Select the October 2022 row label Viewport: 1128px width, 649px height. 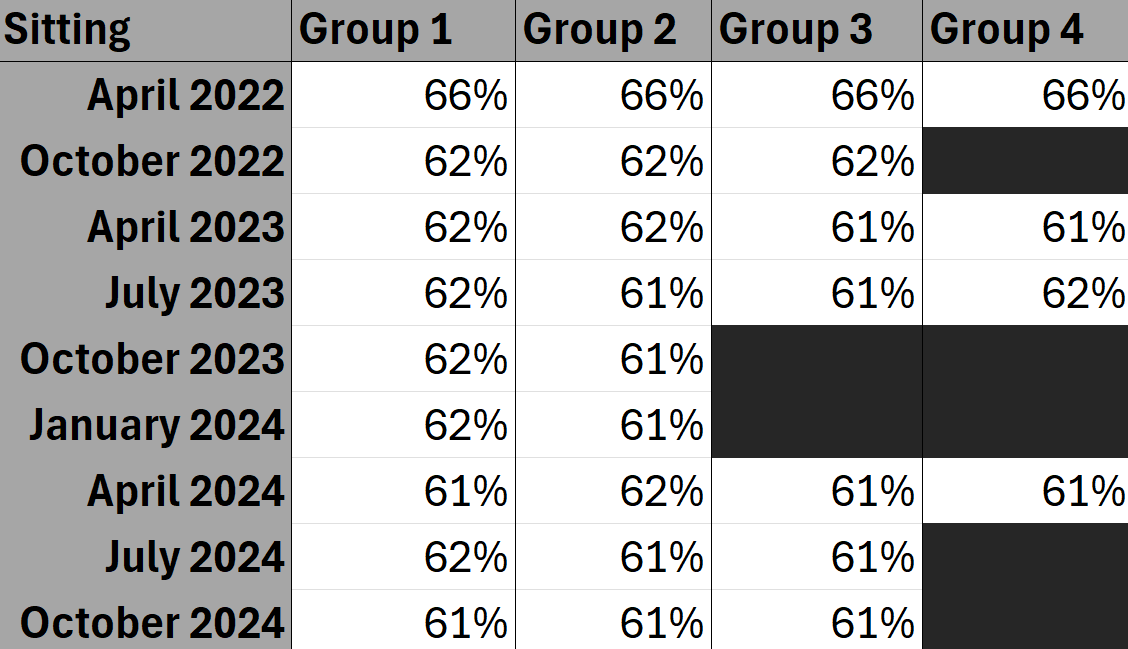(x=153, y=162)
